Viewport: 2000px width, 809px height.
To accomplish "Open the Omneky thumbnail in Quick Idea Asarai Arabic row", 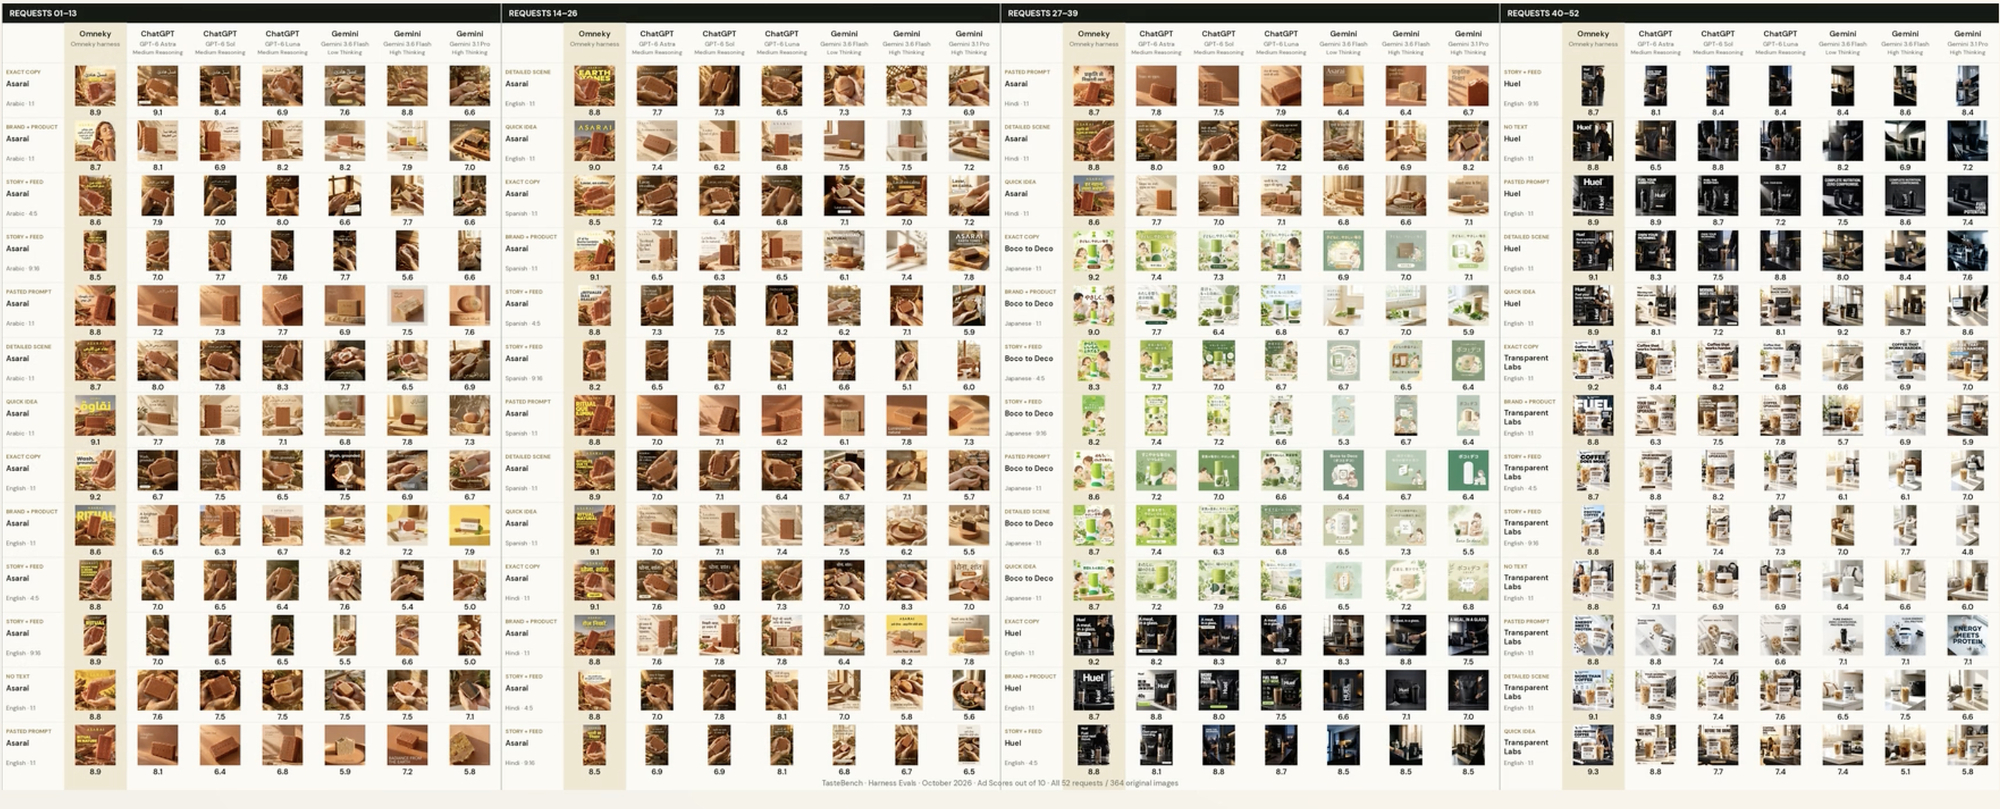I will click(x=95, y=416).
